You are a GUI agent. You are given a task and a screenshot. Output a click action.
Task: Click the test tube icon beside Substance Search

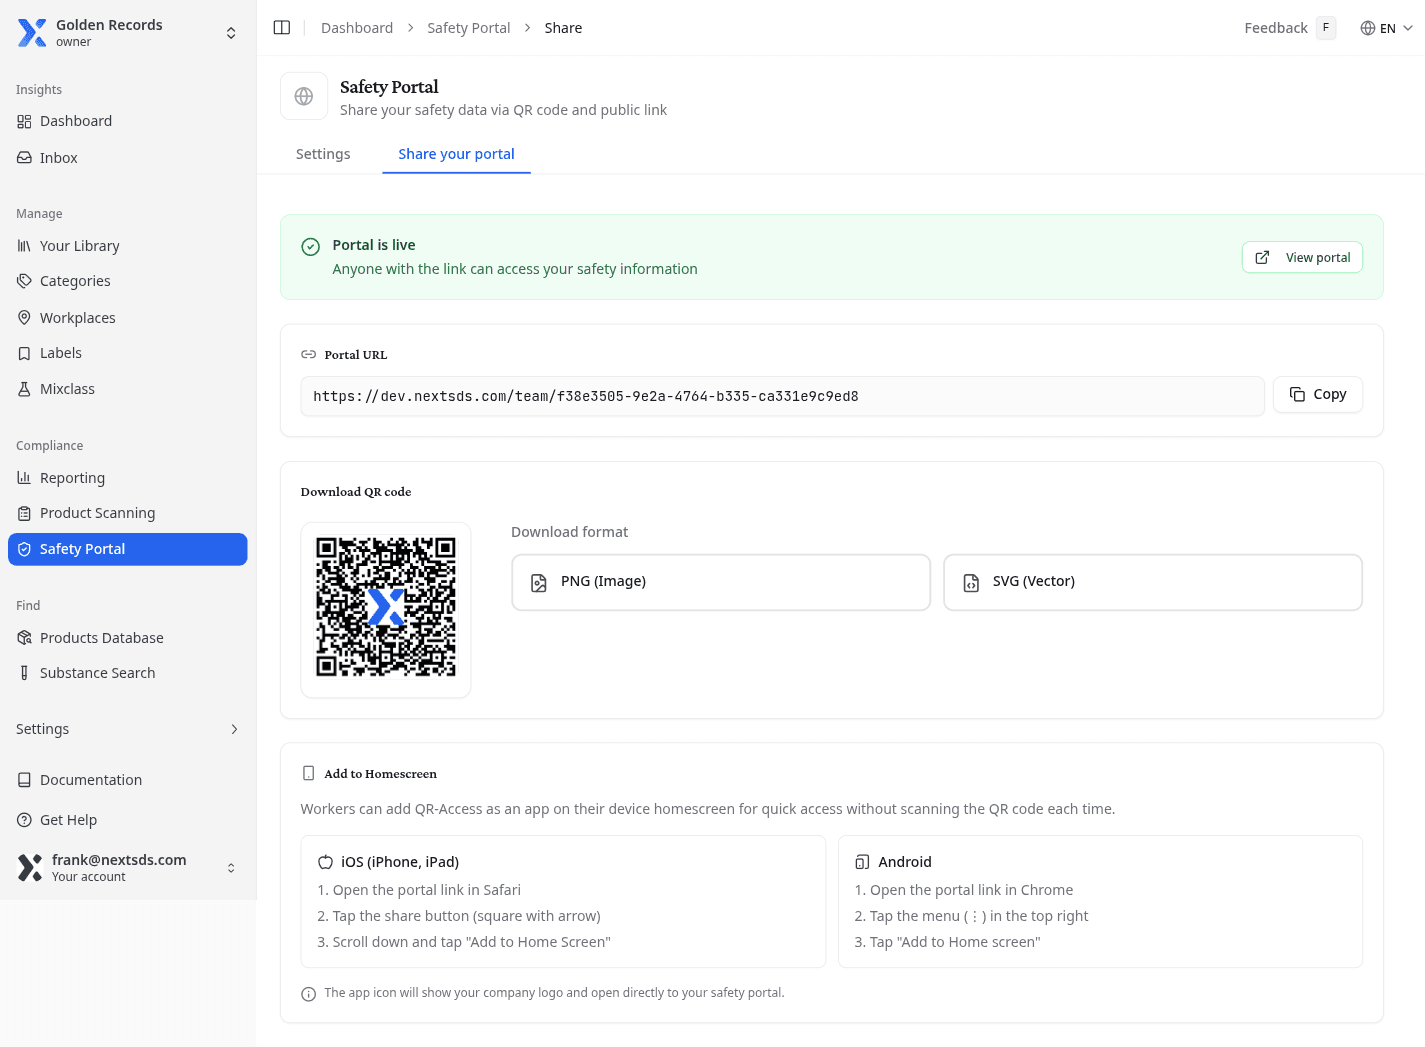tap(24, 673)
